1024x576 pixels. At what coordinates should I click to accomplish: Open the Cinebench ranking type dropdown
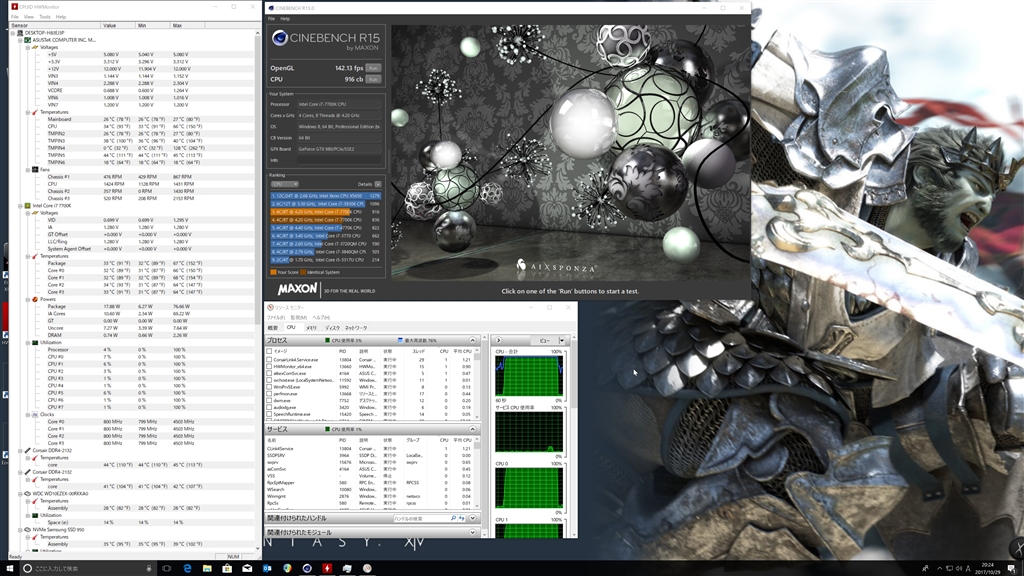point(285,184)
